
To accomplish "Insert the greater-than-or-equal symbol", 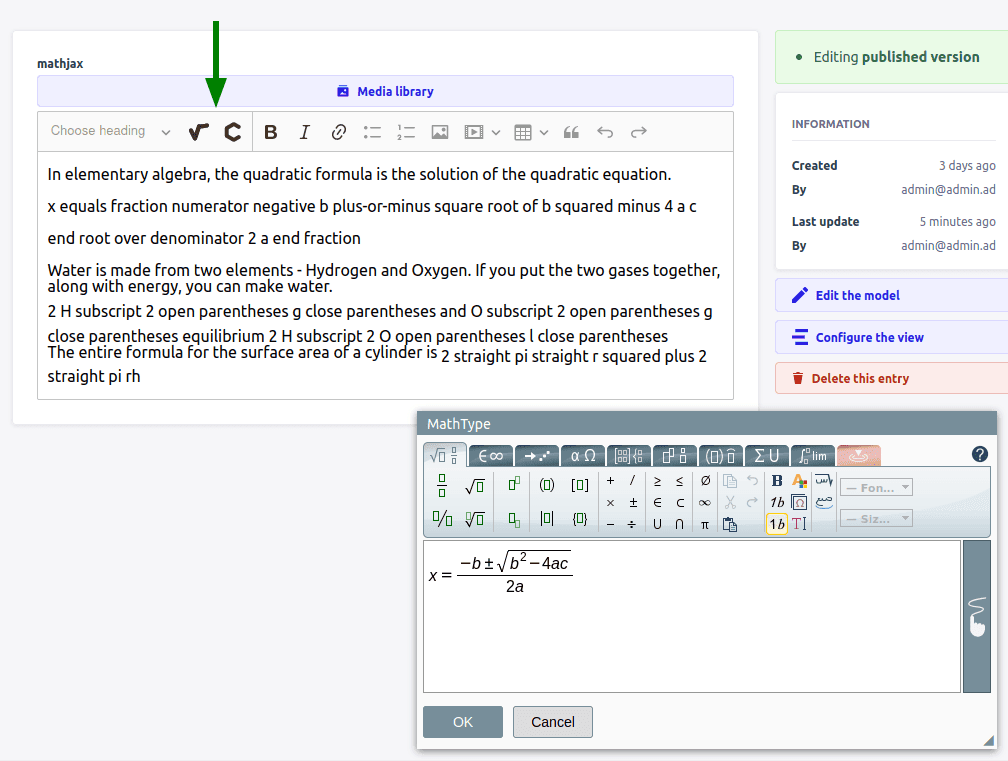I will click(x=657, y=481).
